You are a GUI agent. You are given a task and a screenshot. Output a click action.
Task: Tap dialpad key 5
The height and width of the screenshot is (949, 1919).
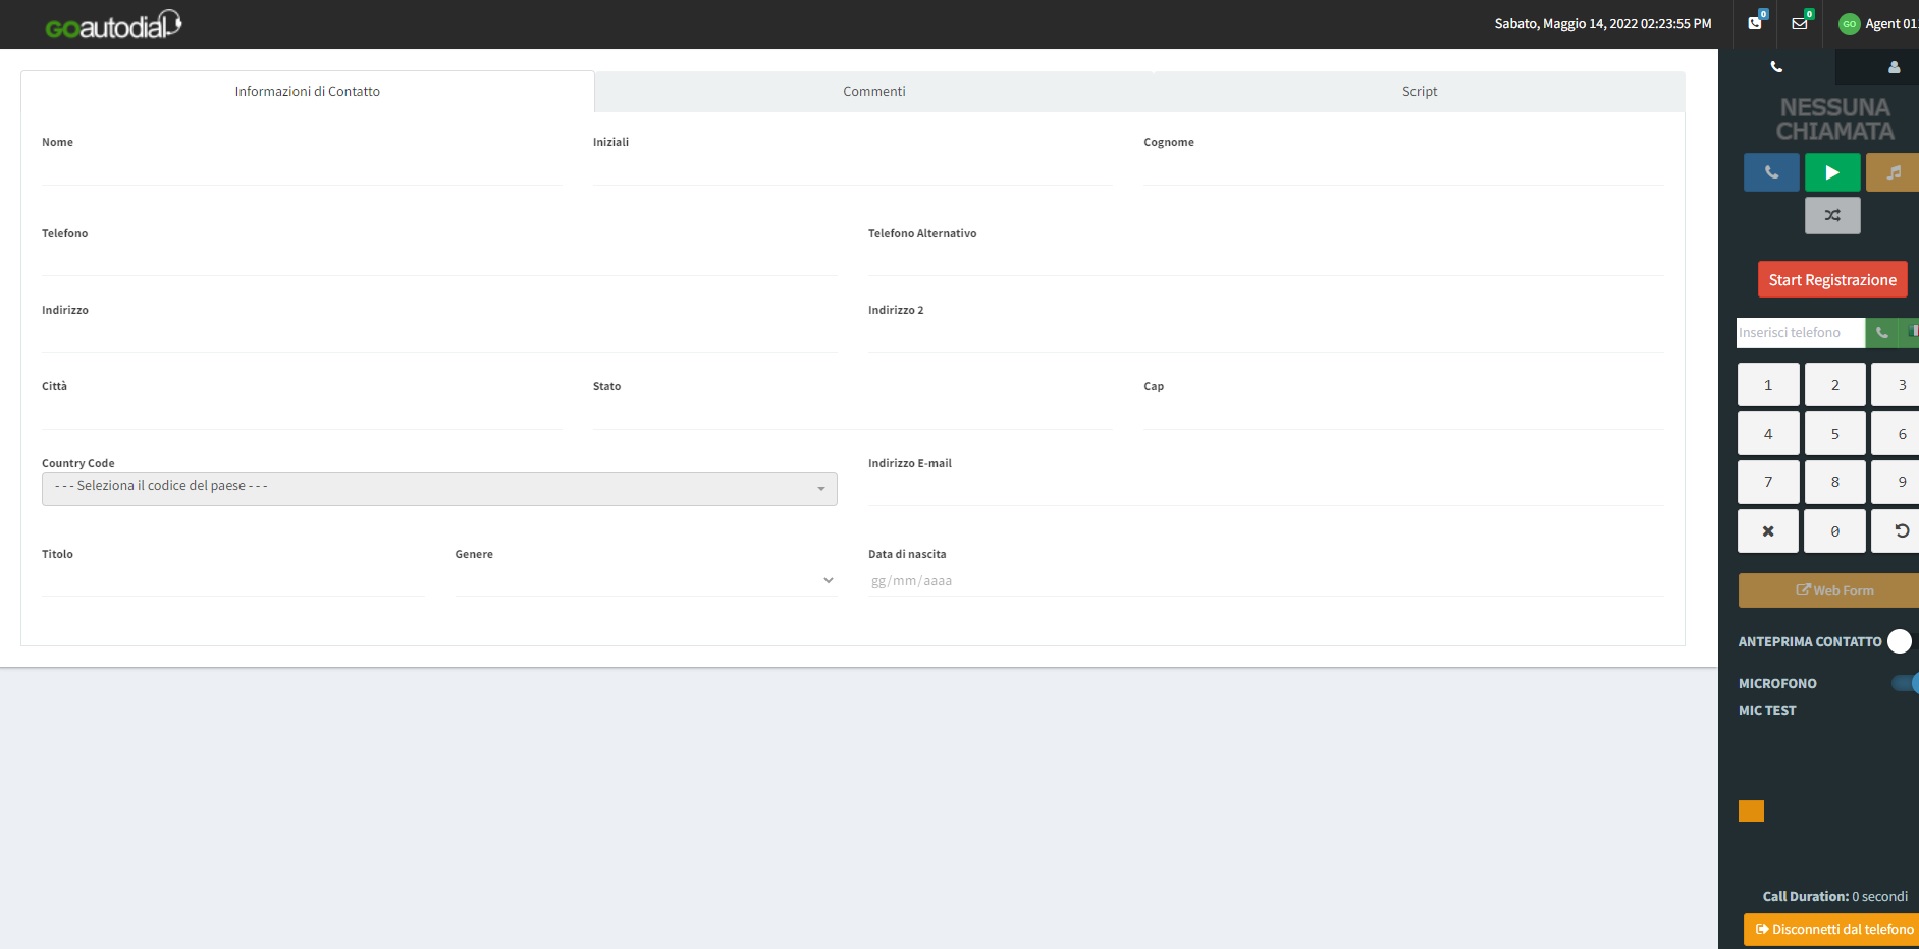tap(1834, 434)
